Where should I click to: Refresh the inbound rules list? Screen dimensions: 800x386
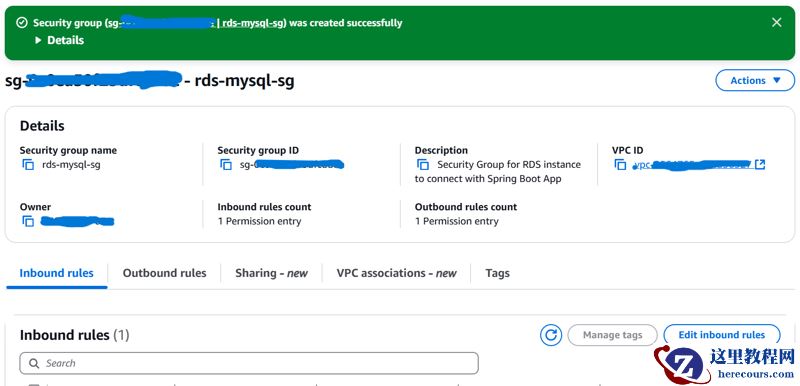[x=551, y=335]
